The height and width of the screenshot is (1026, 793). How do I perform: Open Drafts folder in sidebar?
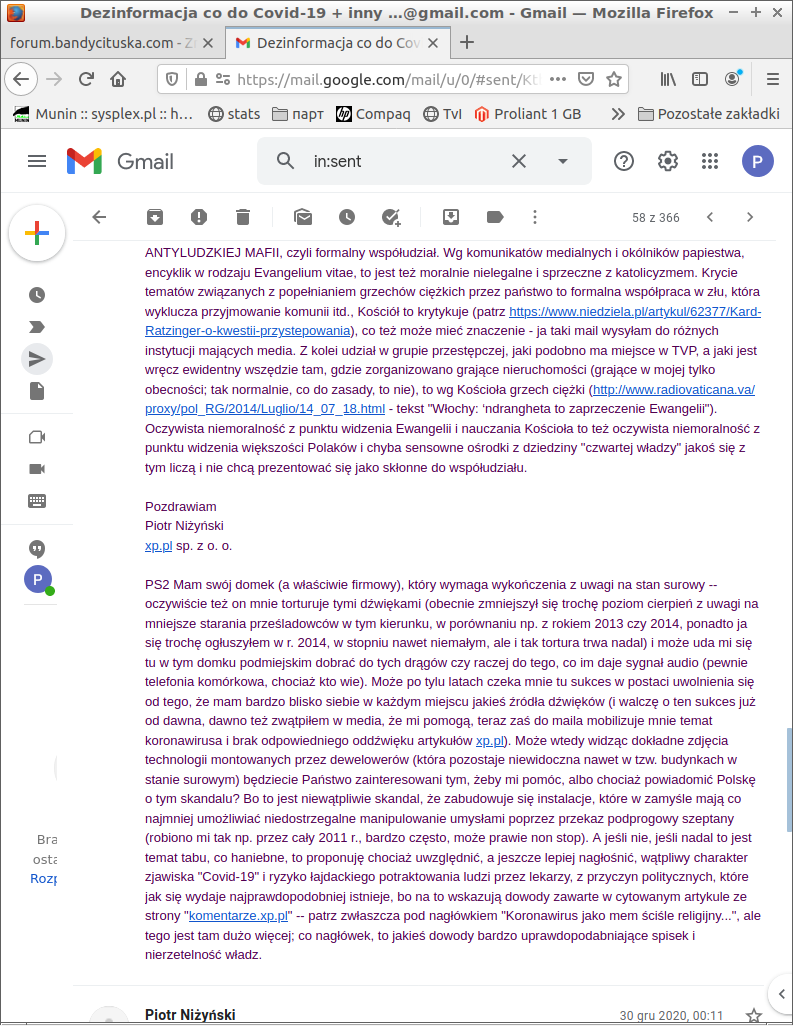[x=37, y=391]
